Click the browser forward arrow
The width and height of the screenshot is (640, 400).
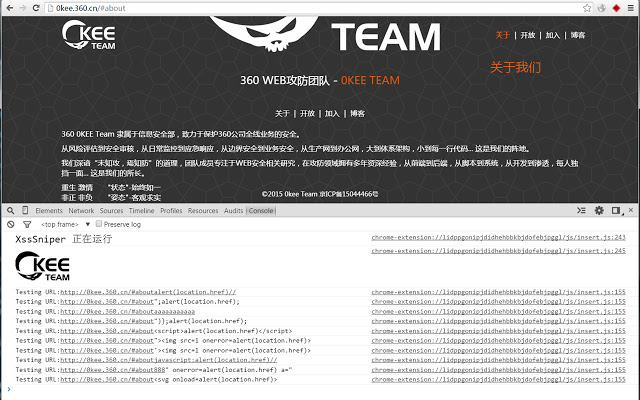tap(22, 8)
